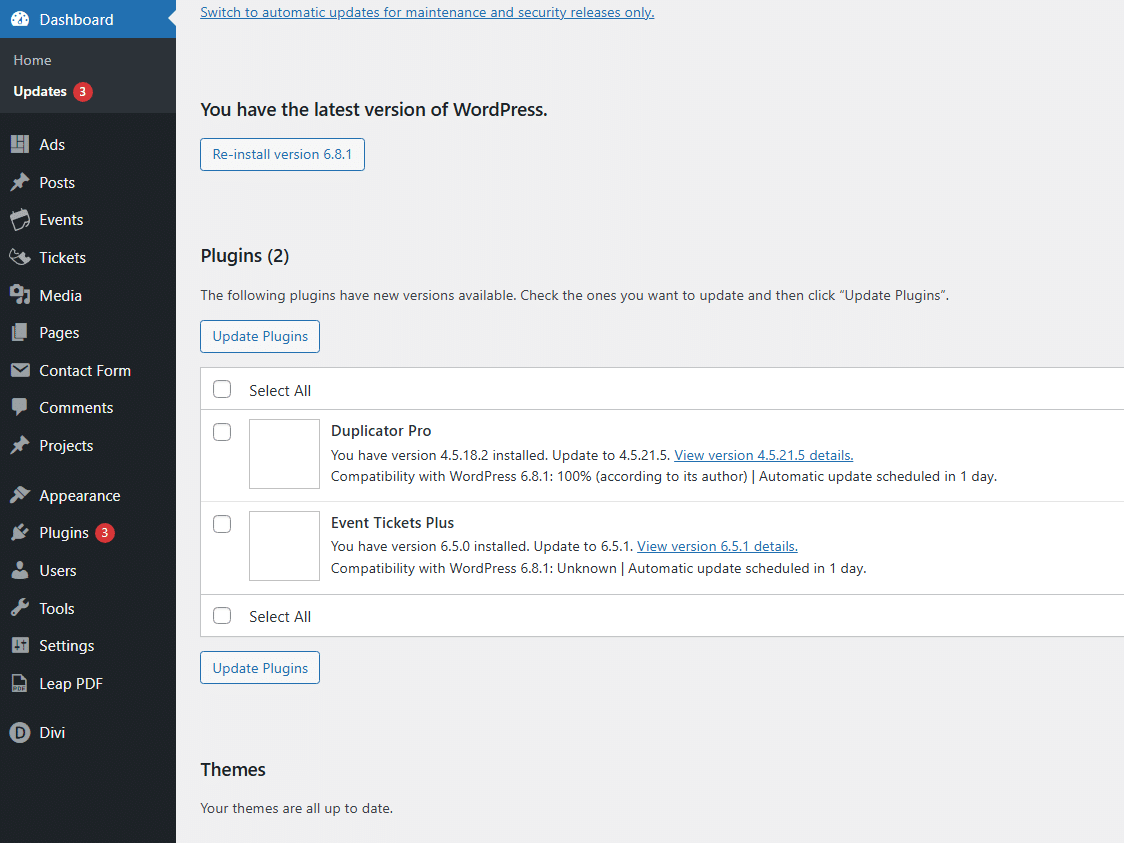Viewport: 1124px width, 843px height.
Task: Click the red Updates count badge
Action: (x=82, y=92)
